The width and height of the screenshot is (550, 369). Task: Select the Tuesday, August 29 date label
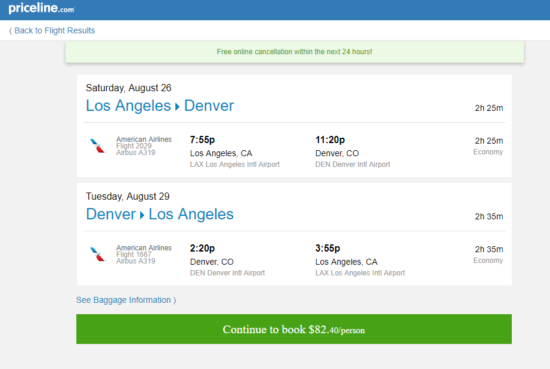click(x=128, y=196)
